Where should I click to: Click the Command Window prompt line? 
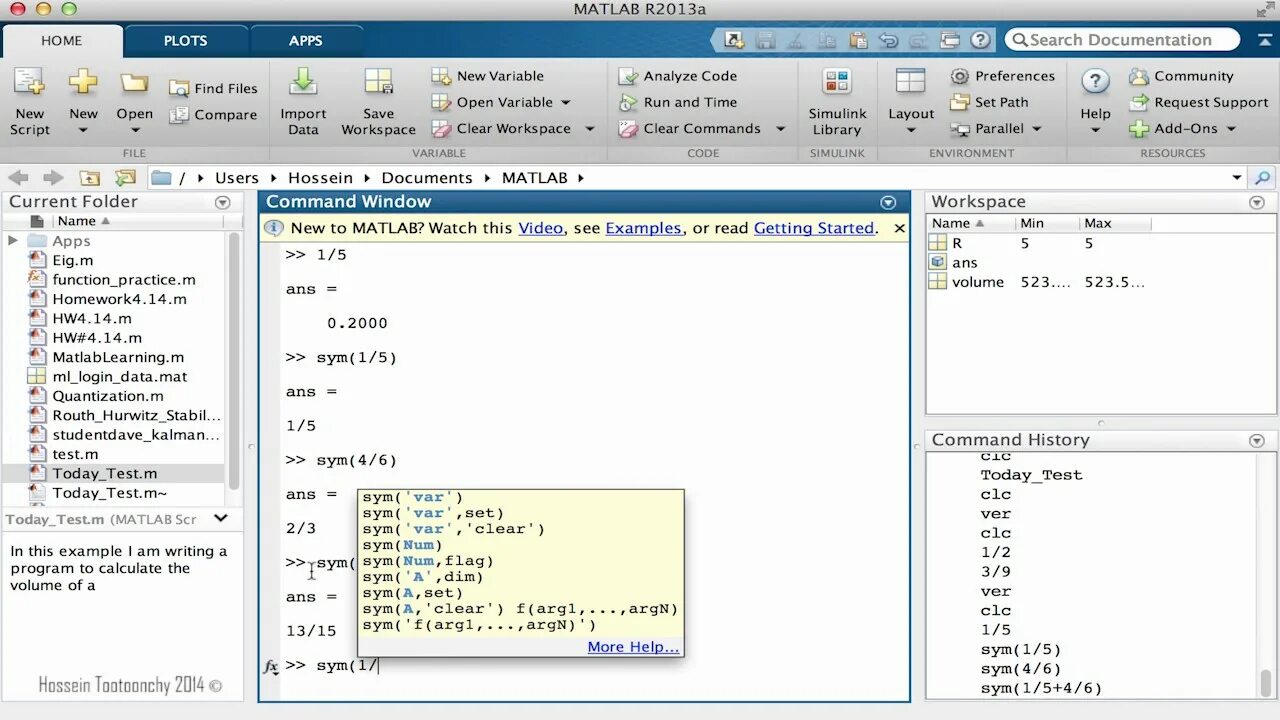(595, 666)
